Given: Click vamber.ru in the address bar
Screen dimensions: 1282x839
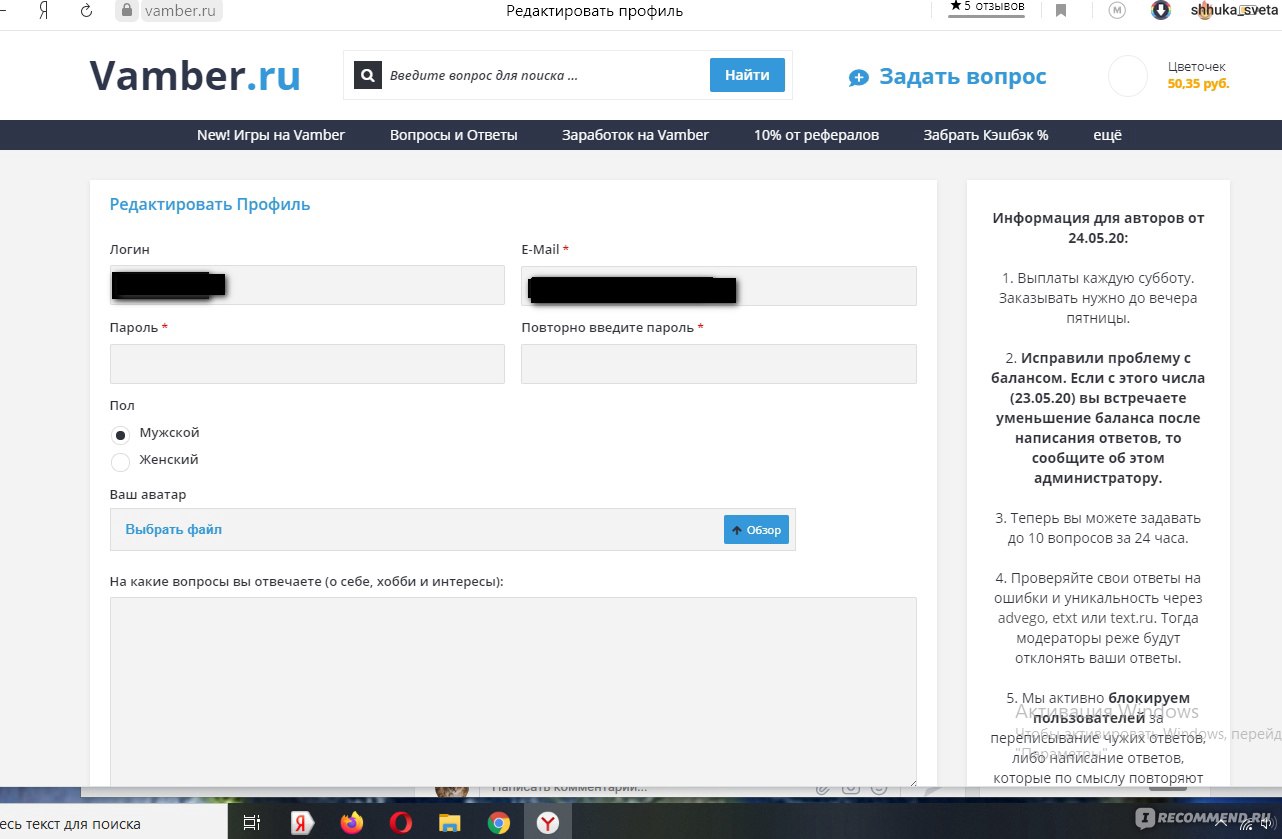Looking at the screenshot, I should click(x=180, y=10).
